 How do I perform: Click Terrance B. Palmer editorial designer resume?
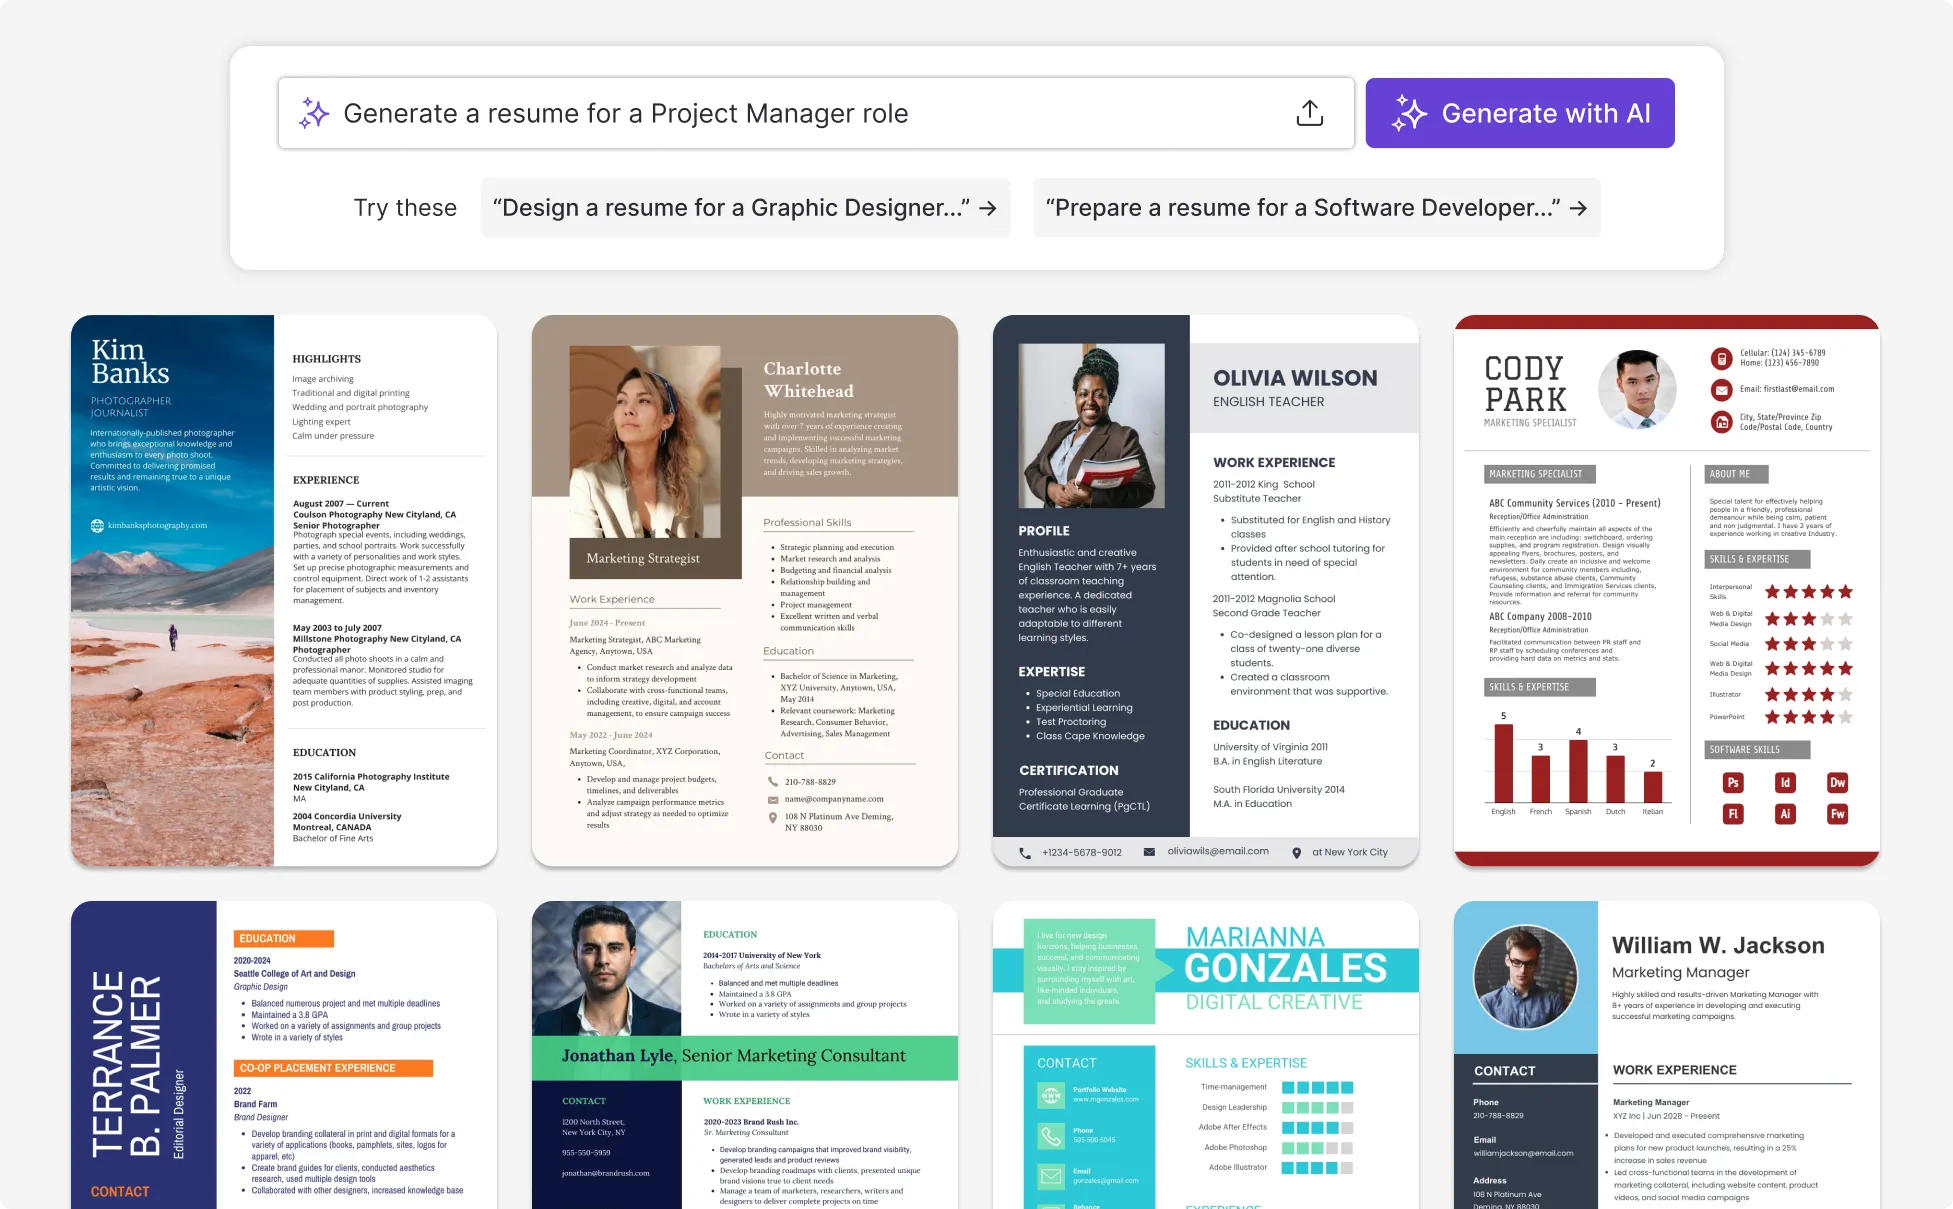pos(283,1051)
